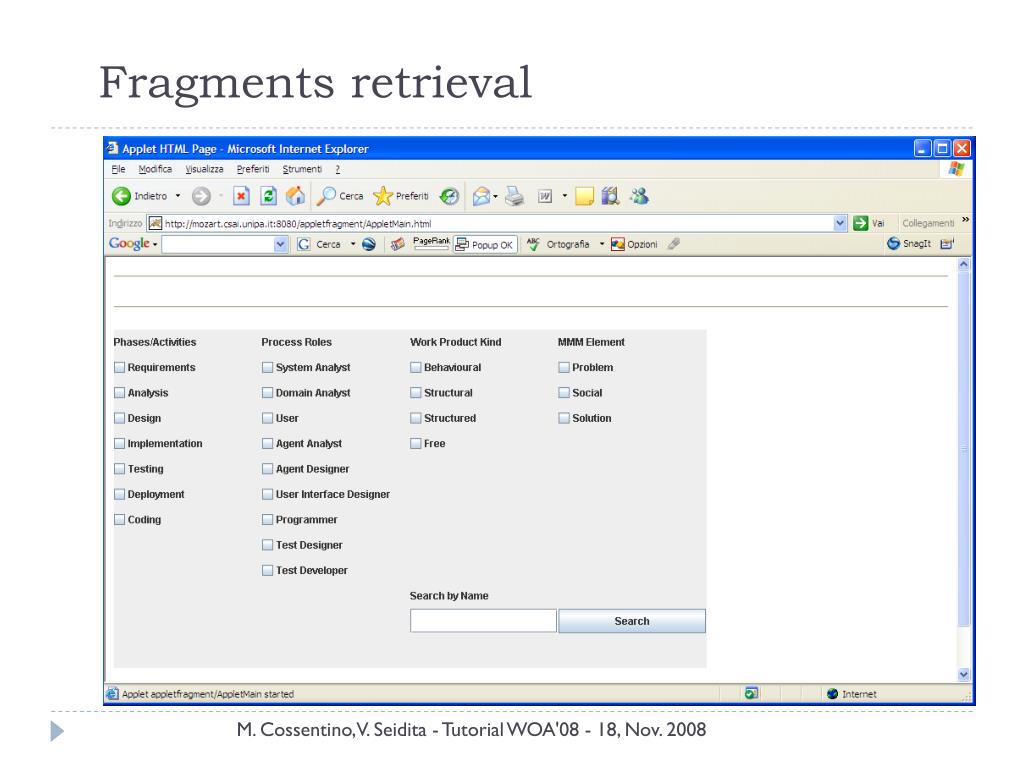Click the Search button
This screenshot has width=1024, height=768.
tap(632, 621)
